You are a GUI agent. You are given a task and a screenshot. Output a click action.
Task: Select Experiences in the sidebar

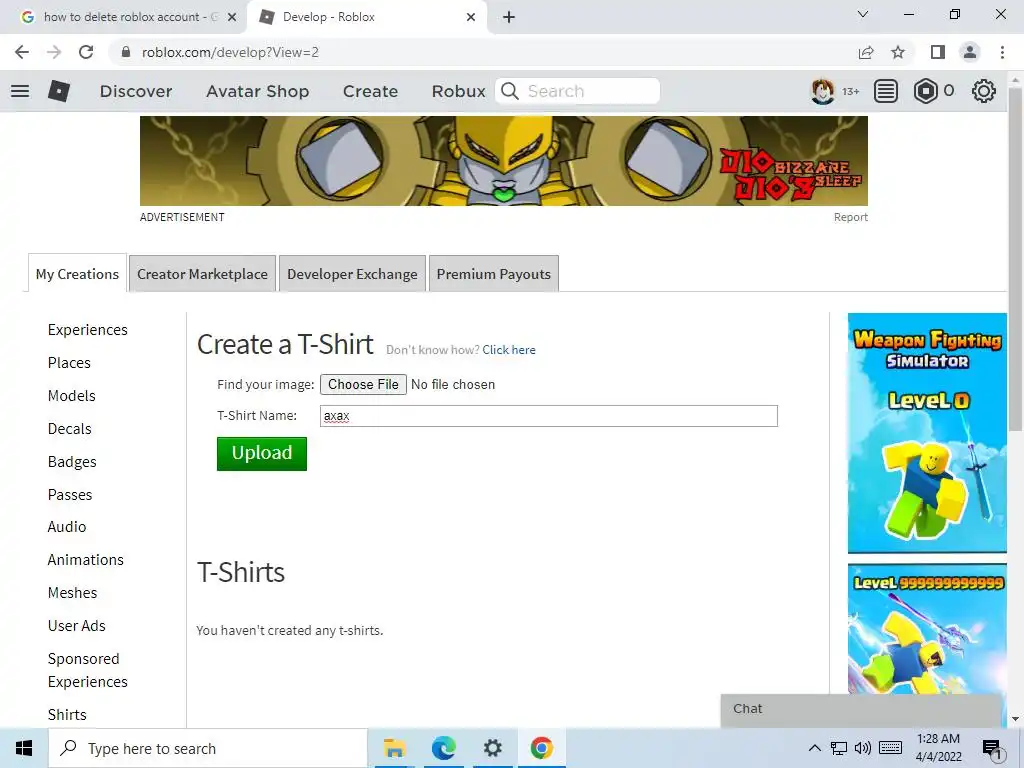(88, 330)
